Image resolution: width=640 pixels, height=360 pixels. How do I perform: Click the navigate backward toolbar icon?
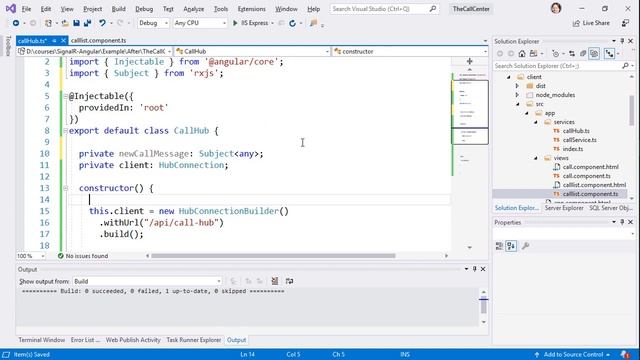[16, 23]
